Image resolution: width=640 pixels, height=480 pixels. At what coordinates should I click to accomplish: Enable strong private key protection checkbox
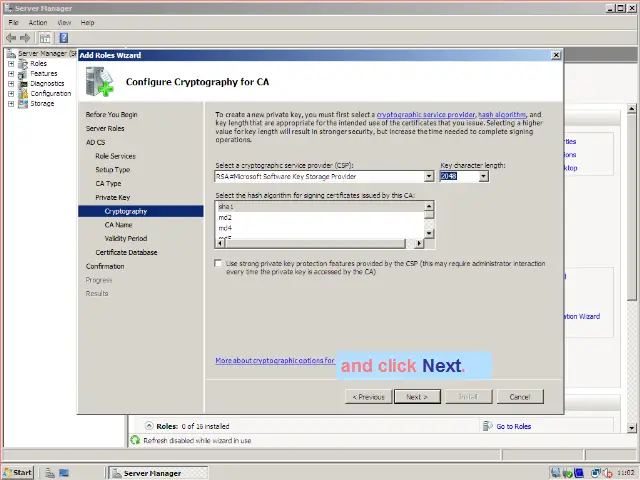coord(218,264)
